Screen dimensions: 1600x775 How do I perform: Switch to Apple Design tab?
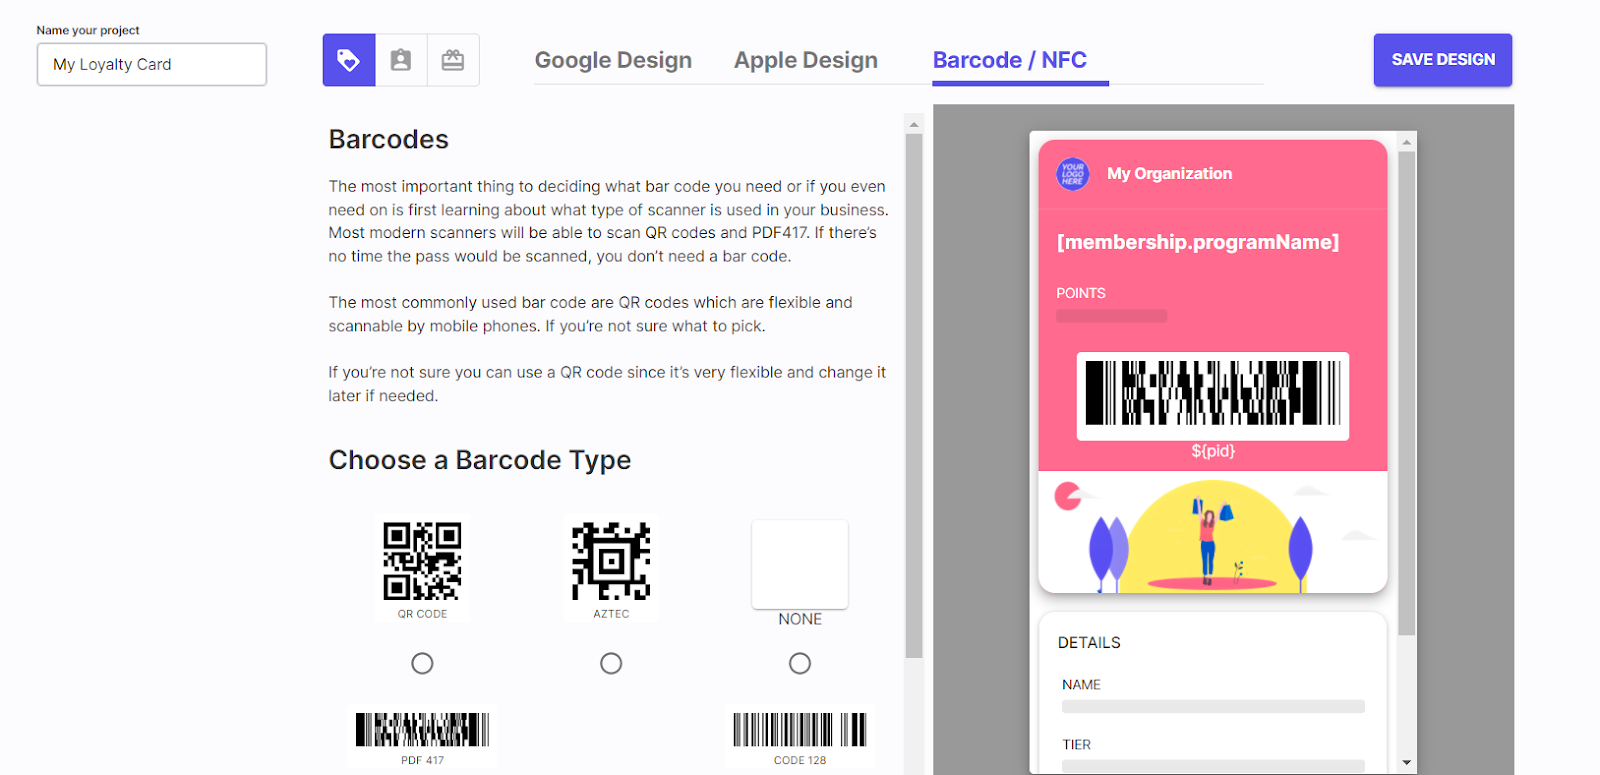point(806,60)
